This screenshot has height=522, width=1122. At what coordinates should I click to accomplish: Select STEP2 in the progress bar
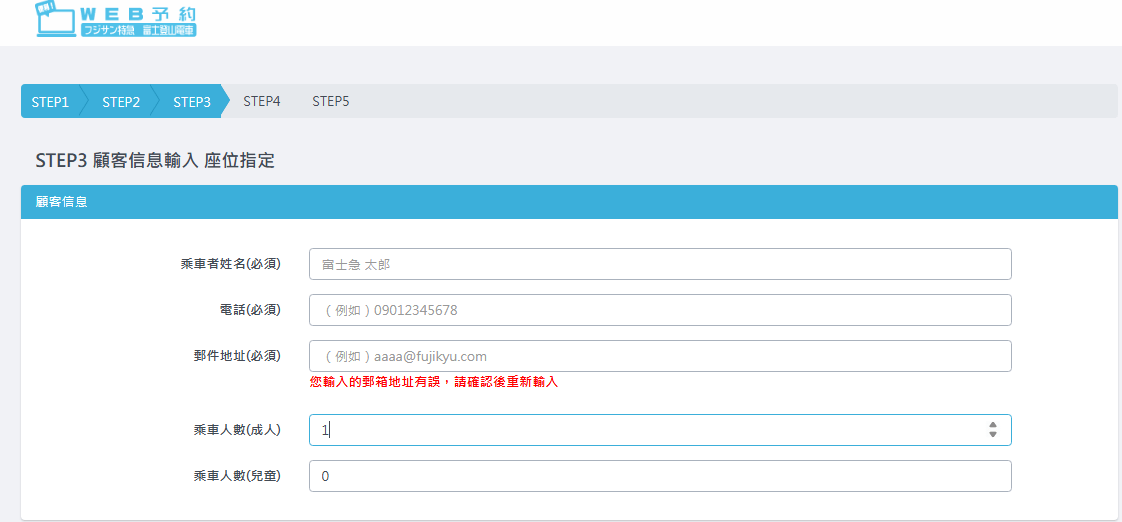click(121, 101)
